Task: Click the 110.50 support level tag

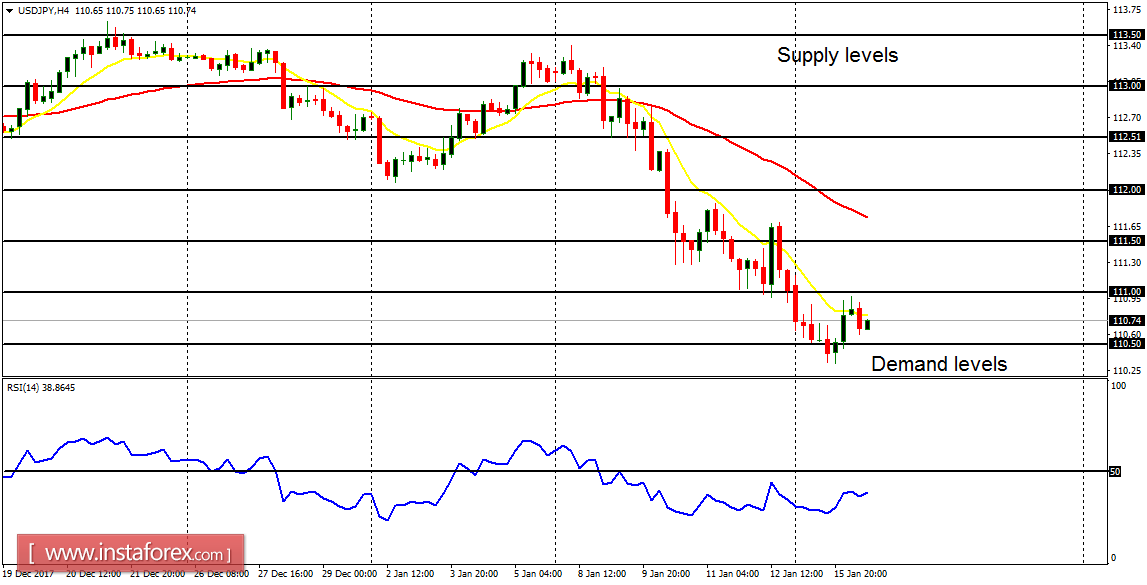Action: (x=1125, y=344)
